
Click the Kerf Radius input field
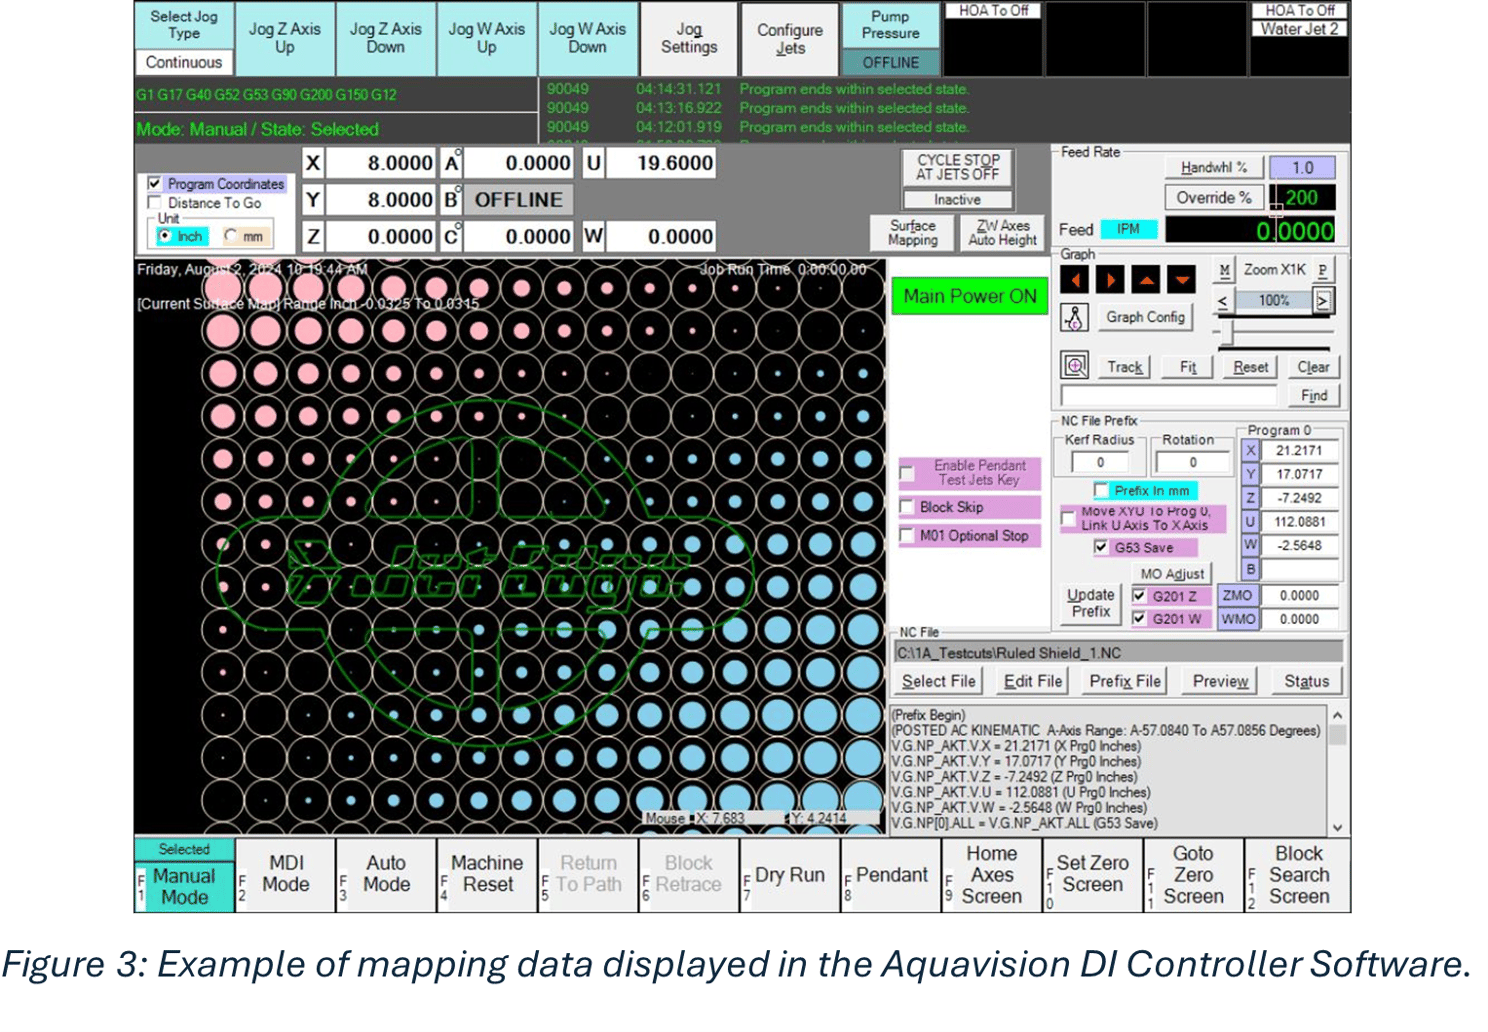pos(1100,462)
